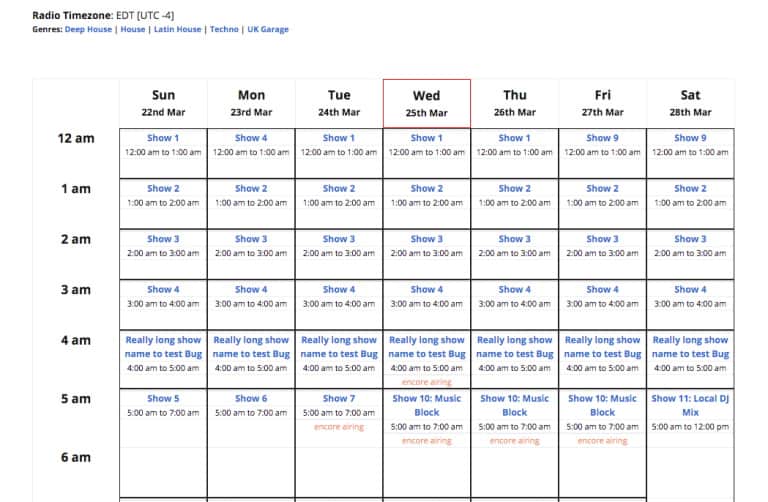768x502 pixels.
Task: Open Show 2 on Tuesday at 1 am
Action: [339, 188]
